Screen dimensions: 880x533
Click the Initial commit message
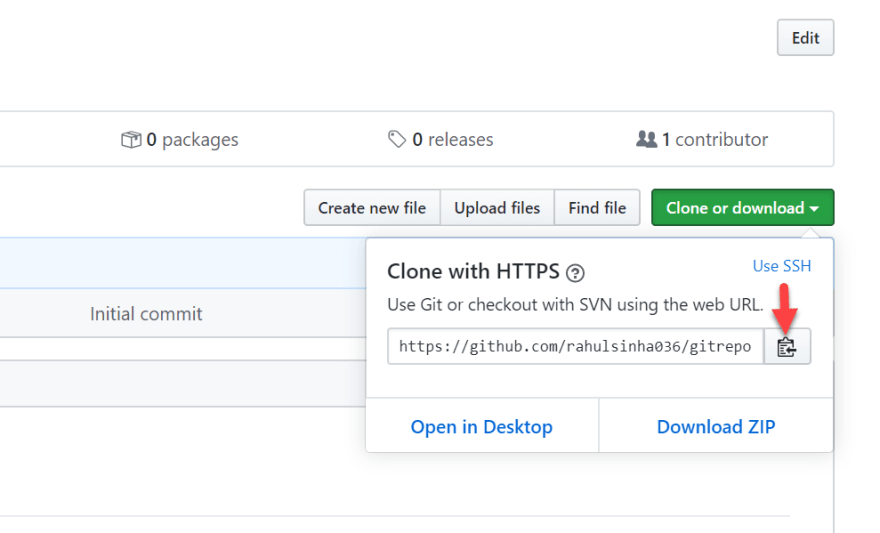click(146, 314)
